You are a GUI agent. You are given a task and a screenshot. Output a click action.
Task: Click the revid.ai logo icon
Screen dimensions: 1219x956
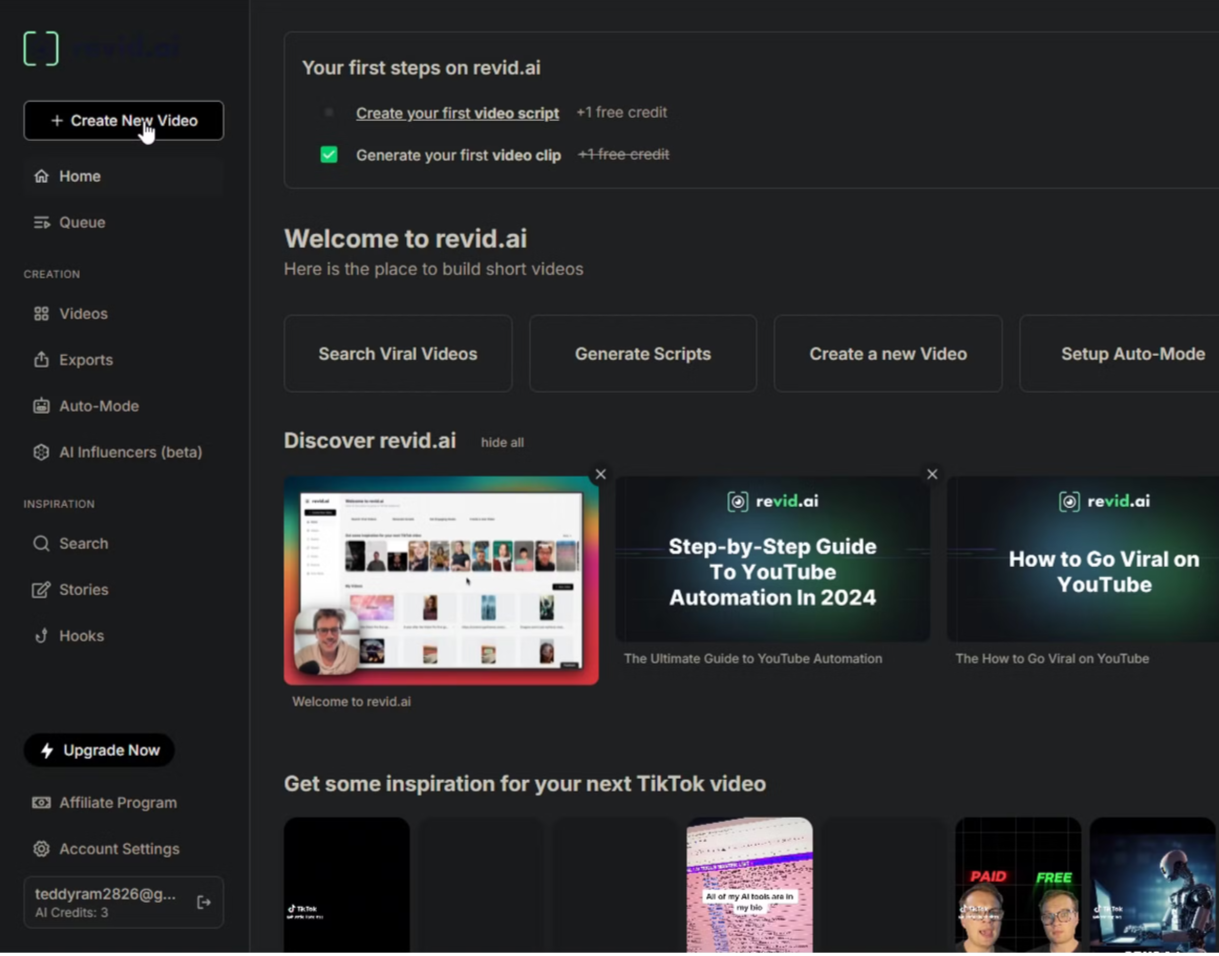(x=41, y=48)
